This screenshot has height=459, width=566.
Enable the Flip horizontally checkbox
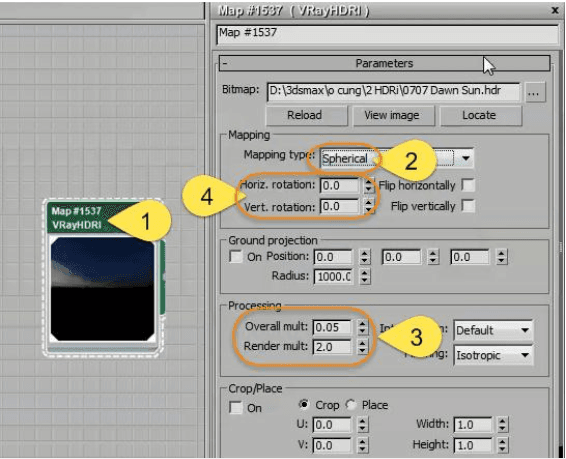tap(468, 185)
